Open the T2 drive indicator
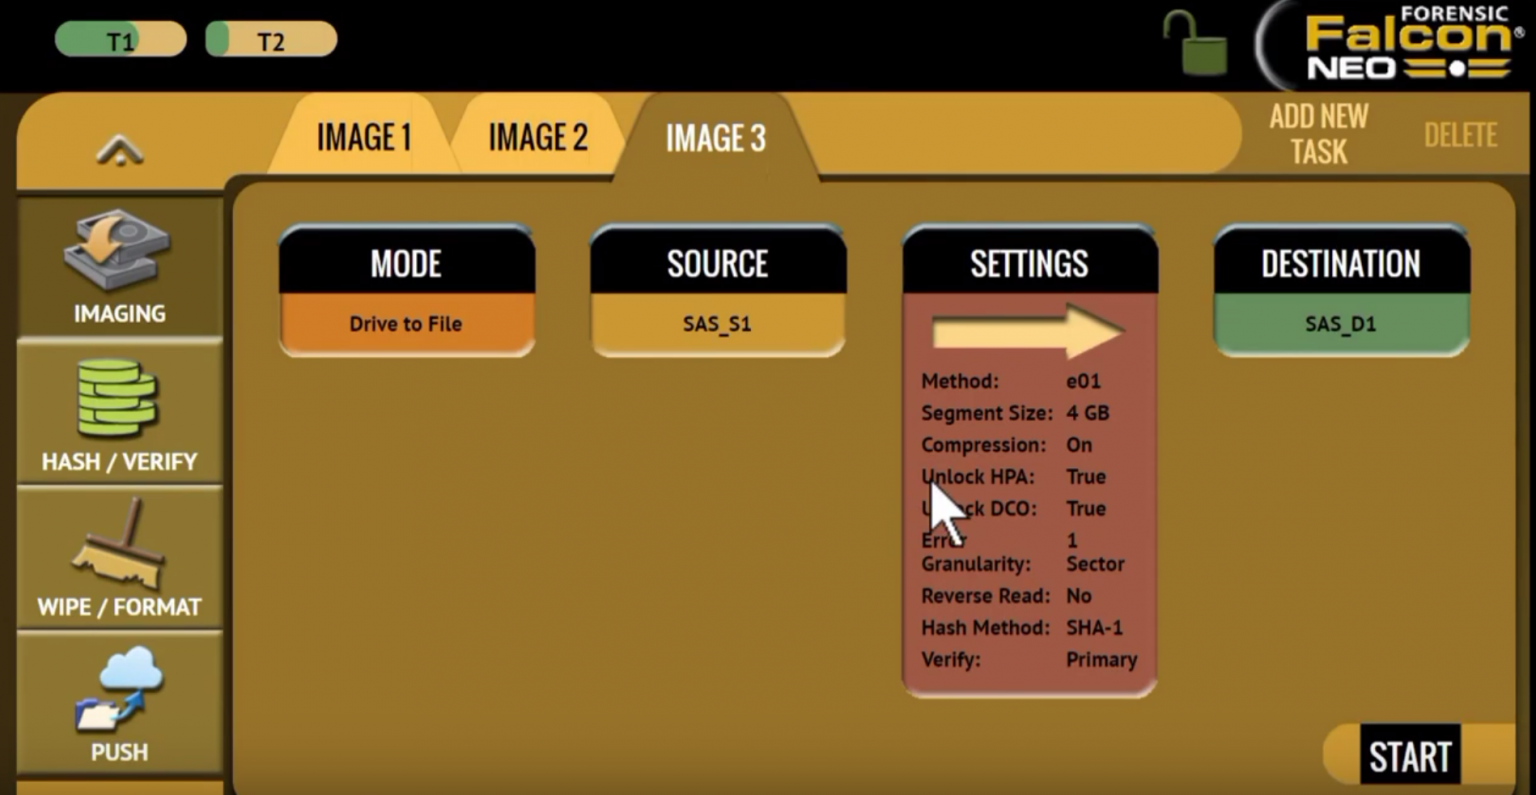The width and height of the screenshot is (1536, 795). point(270,38)
